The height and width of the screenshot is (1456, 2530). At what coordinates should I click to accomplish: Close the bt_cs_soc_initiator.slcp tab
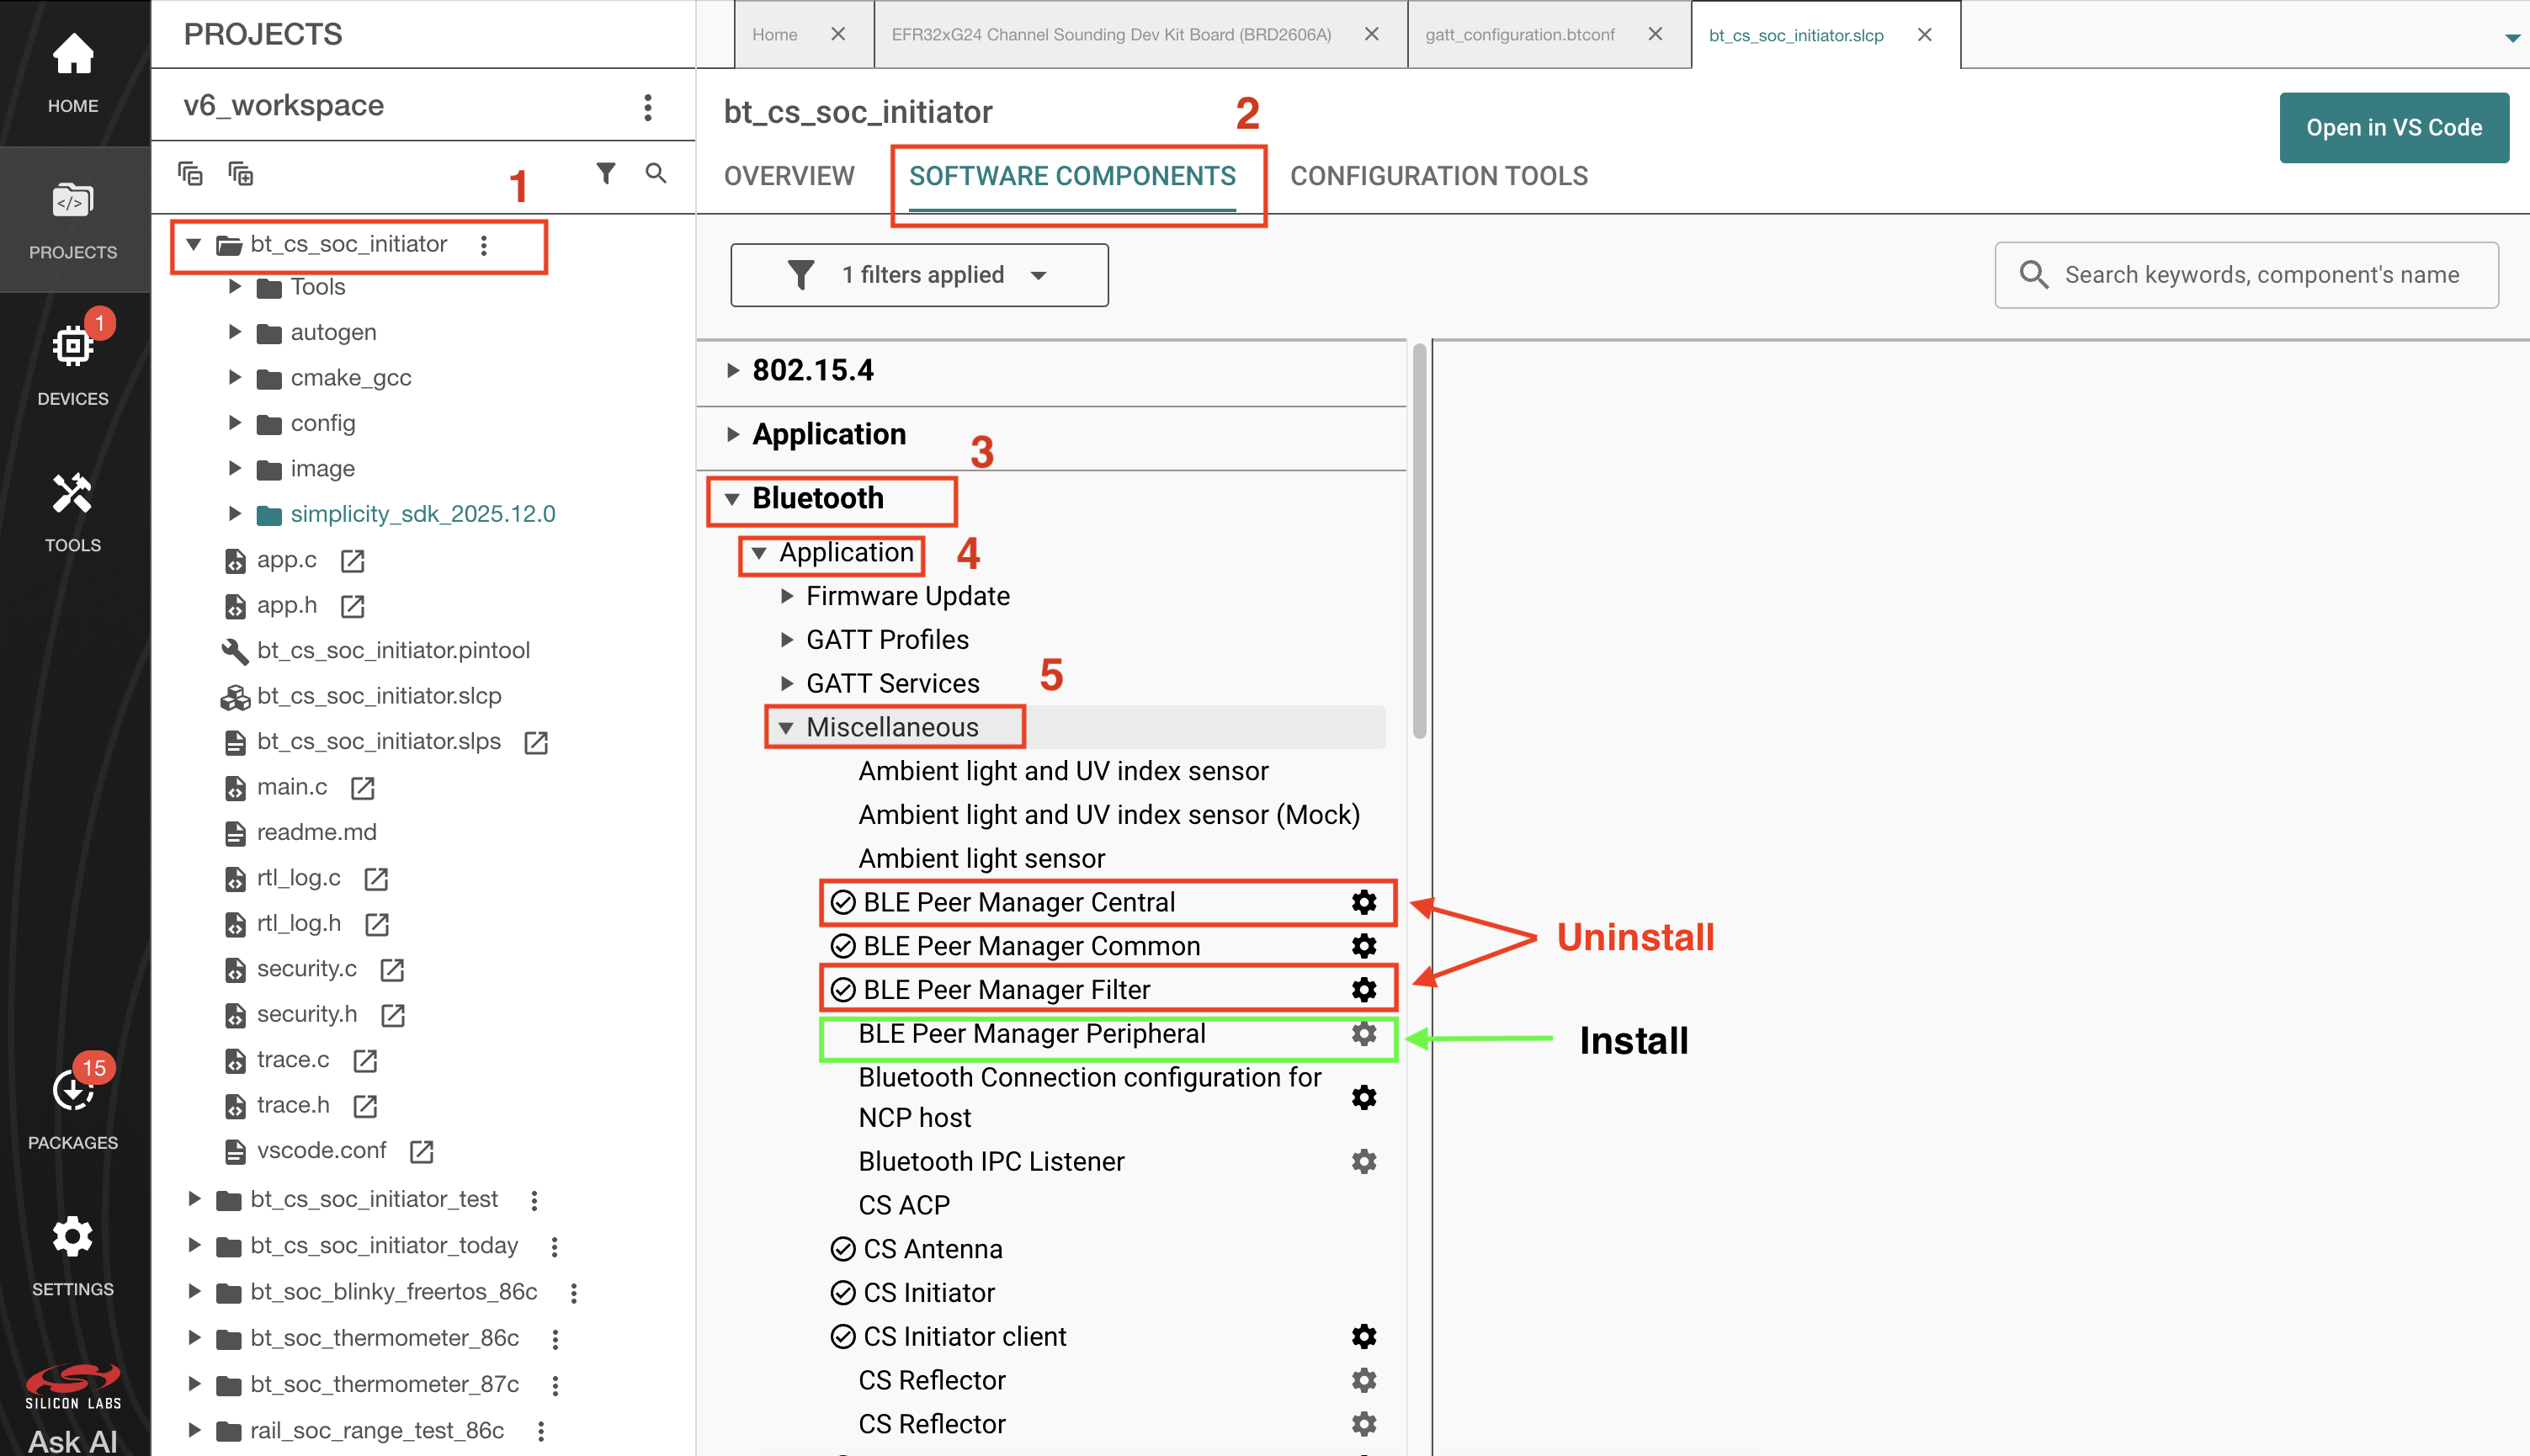tap(1924, 34)
